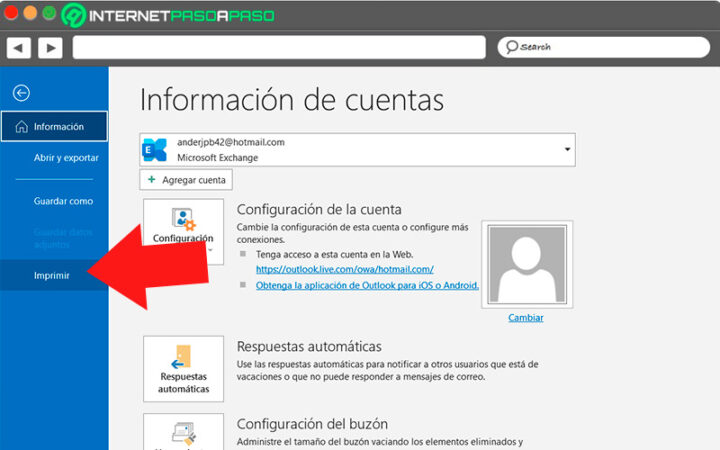Click anderjpb42@hotmail.com account text
The width and height of the screenshot is (720, 450).
pyautogui.click(x=231, y=142)
